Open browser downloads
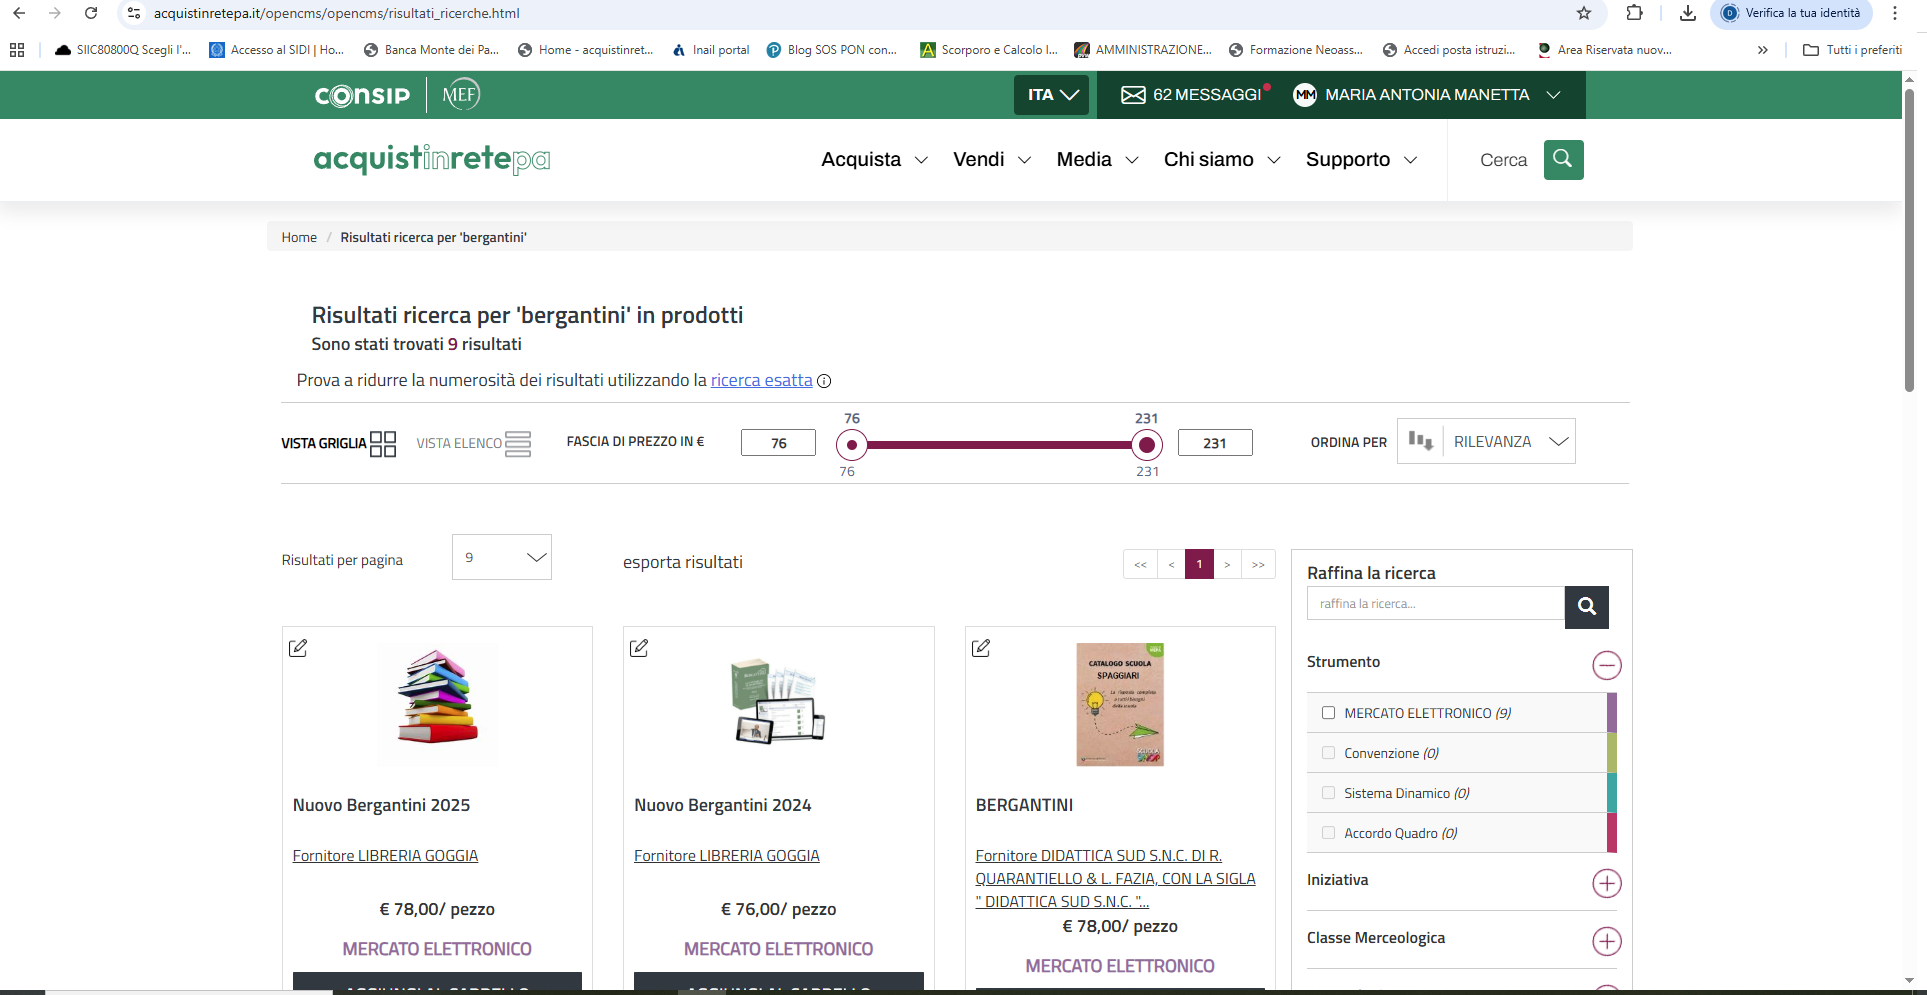Screen dimensions: 1927x995 pos(1688,13)
